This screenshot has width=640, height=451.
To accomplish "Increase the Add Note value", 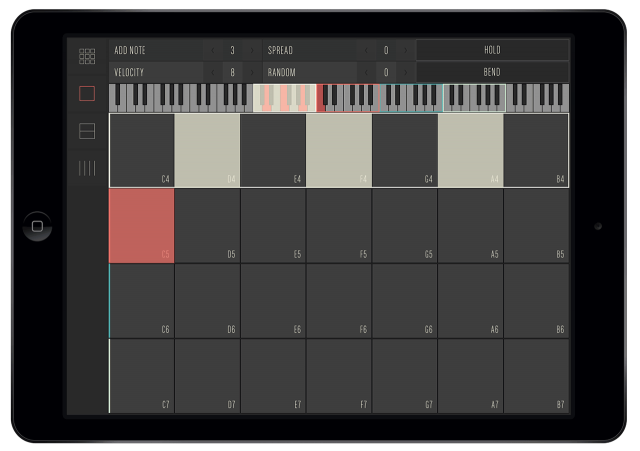I will click(252, 50).
